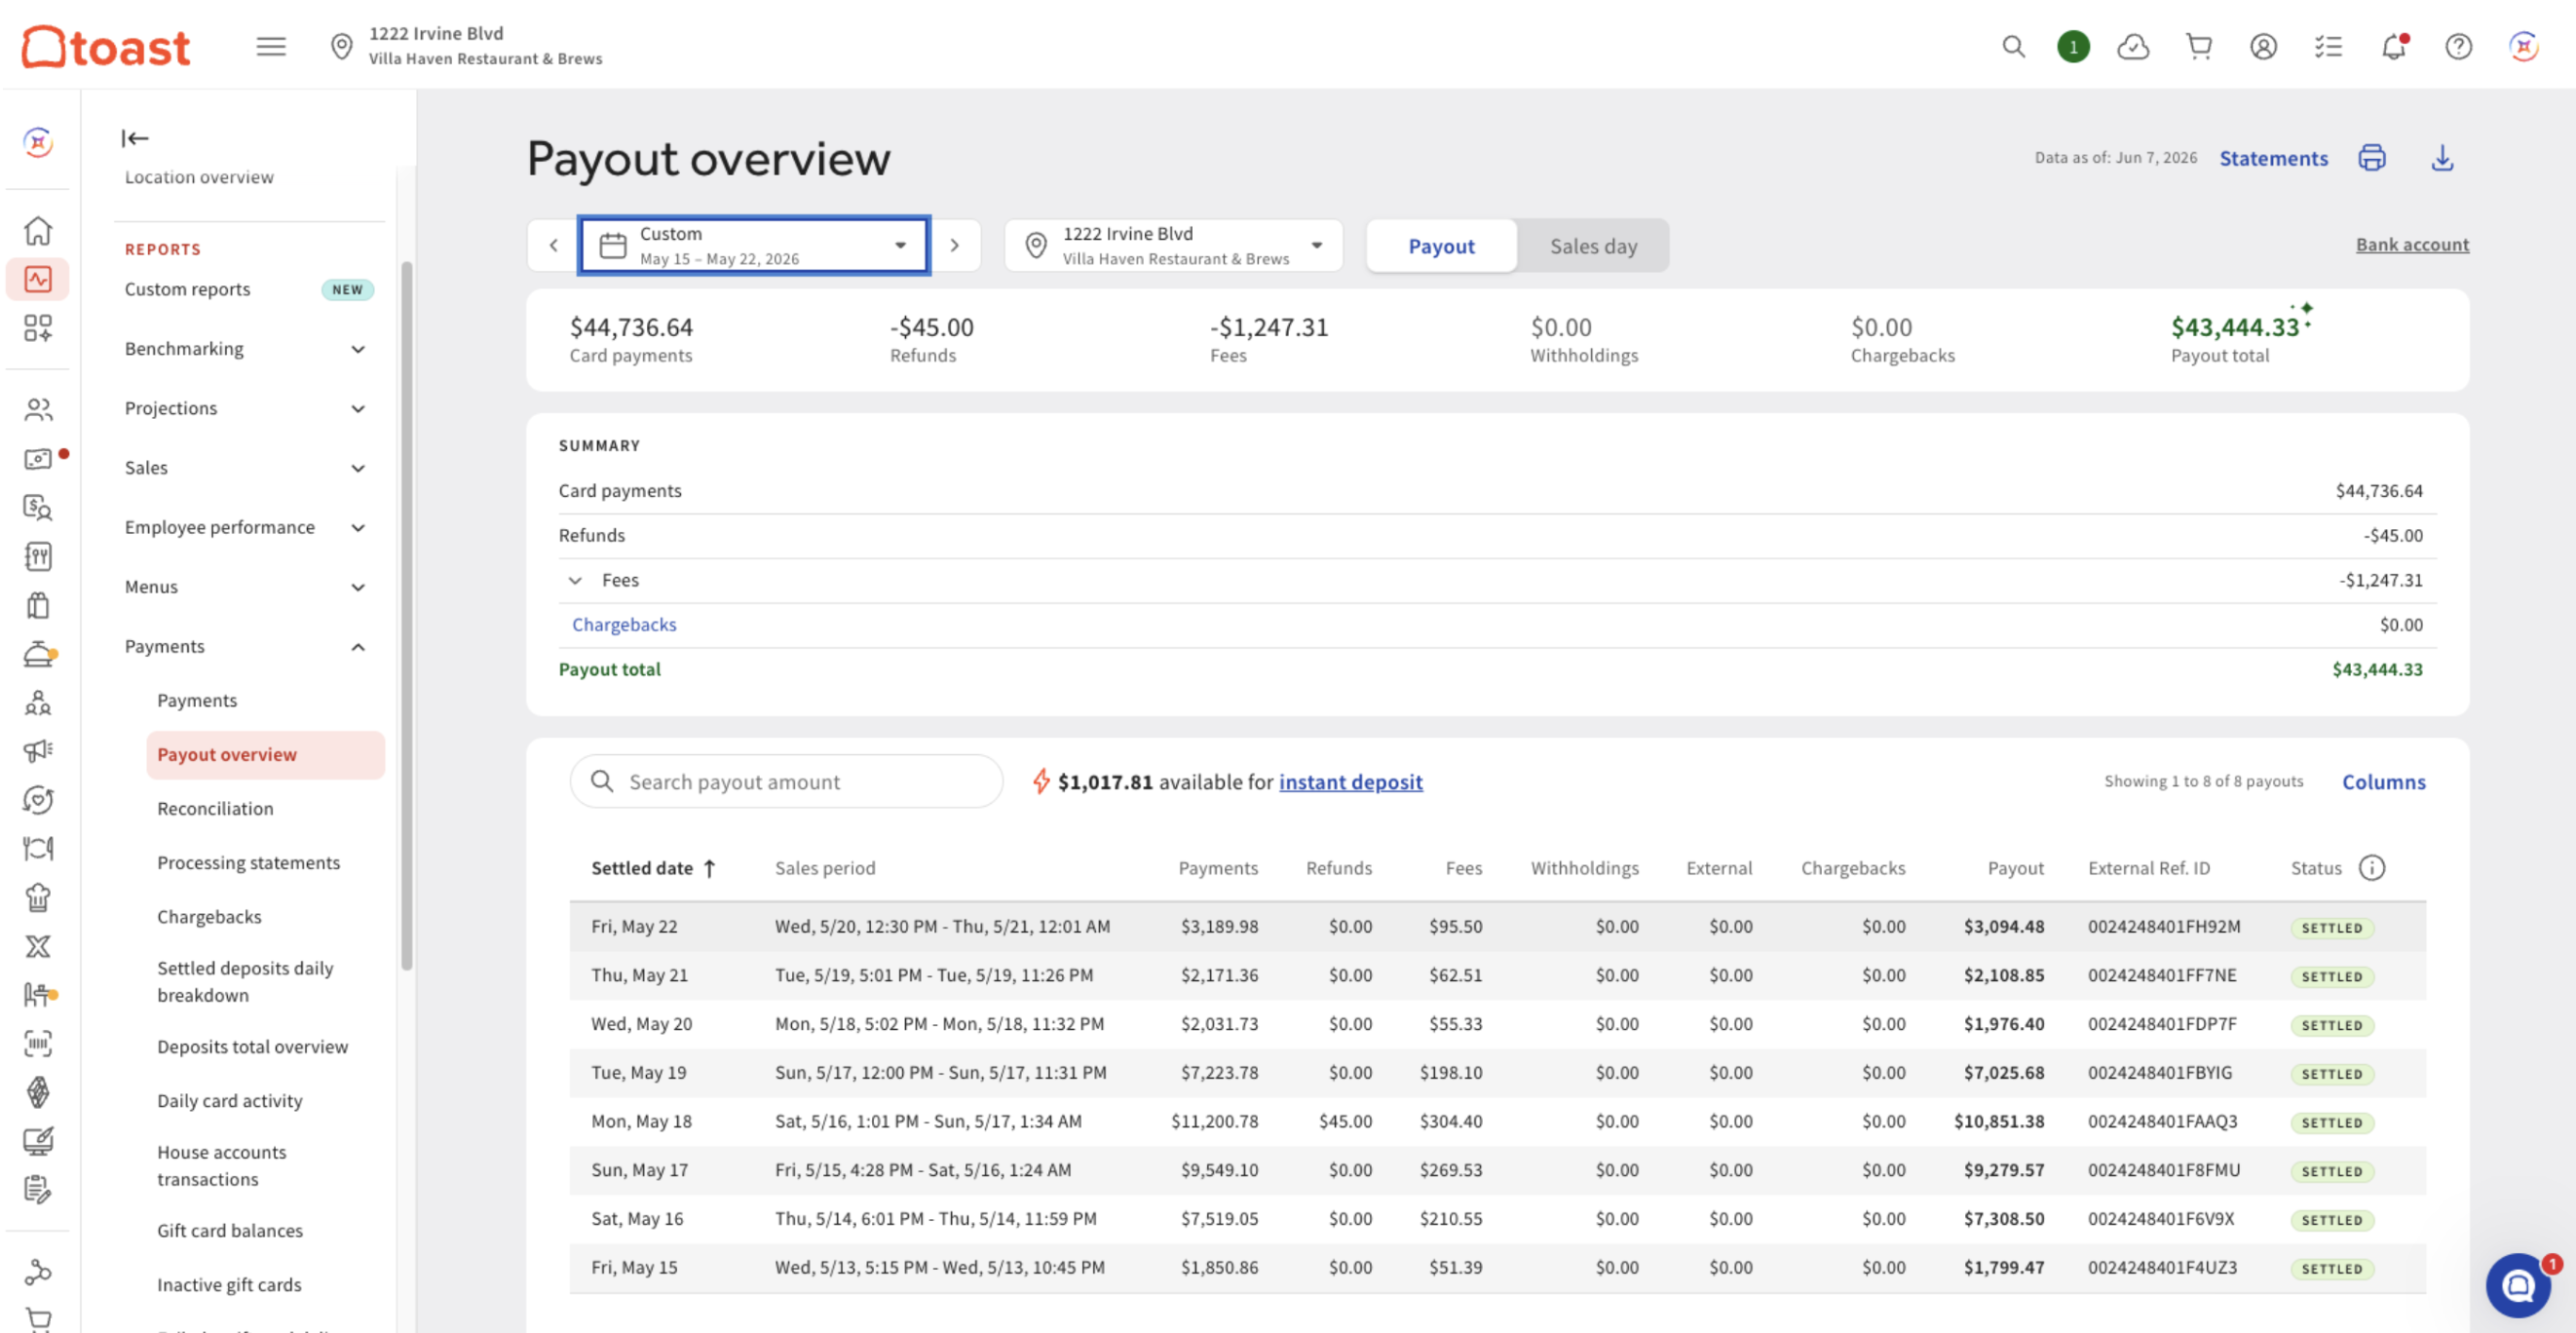This screenshot has height=1333, width=2576.
Task: Open the live chat bubble
Action: (2518, 1285)
